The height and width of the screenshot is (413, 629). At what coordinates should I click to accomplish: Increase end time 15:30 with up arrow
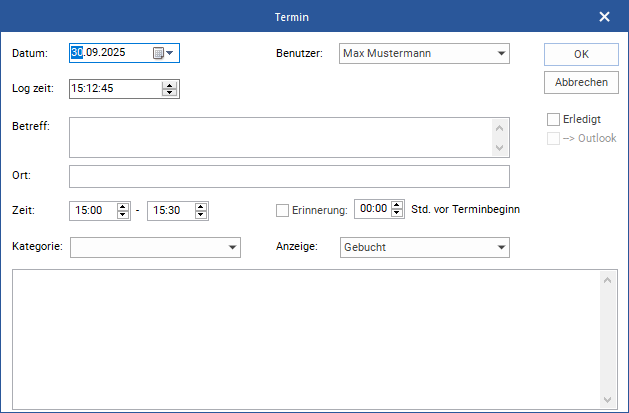click(201, 207)
